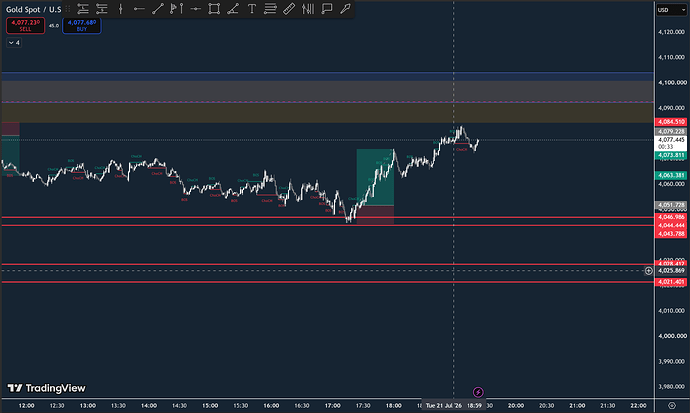690x413 pixels.
Task: Click the 17:30 time axis label
Action: pos(363,406)
